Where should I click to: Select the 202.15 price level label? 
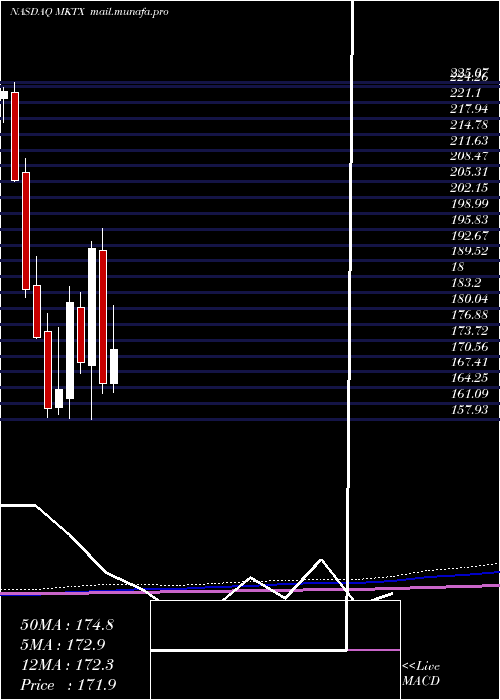click(x=470, y=188)
